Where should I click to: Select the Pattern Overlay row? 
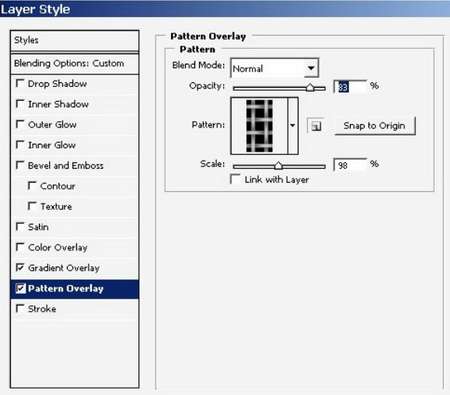tap(75, 289)
